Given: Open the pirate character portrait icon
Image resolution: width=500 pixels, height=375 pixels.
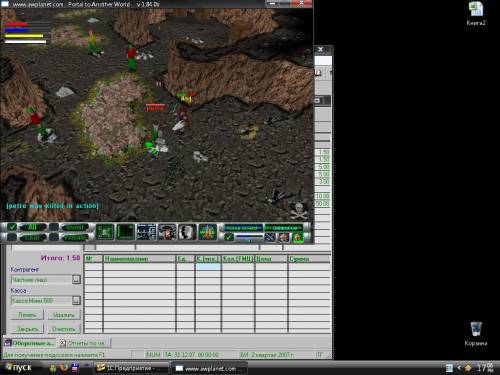Looking at the screenshot, I should [167, 232].
